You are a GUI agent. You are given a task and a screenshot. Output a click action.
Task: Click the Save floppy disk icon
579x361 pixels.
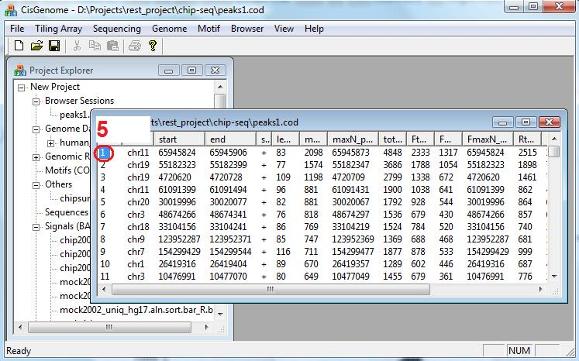[x=54, y=46]
